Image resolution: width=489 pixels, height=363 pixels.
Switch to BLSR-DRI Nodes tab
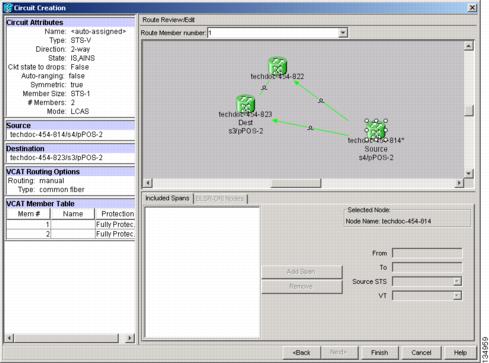click(220, 199)
